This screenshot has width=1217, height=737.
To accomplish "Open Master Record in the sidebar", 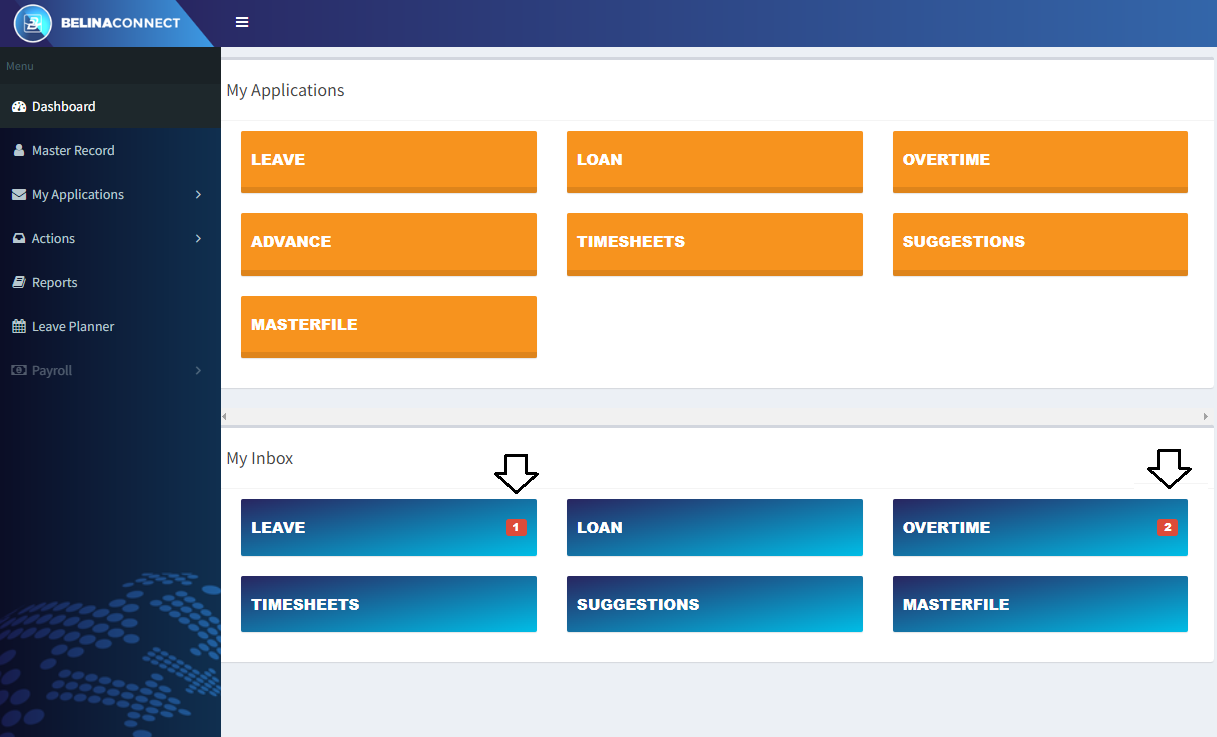I will click(110, 150).
